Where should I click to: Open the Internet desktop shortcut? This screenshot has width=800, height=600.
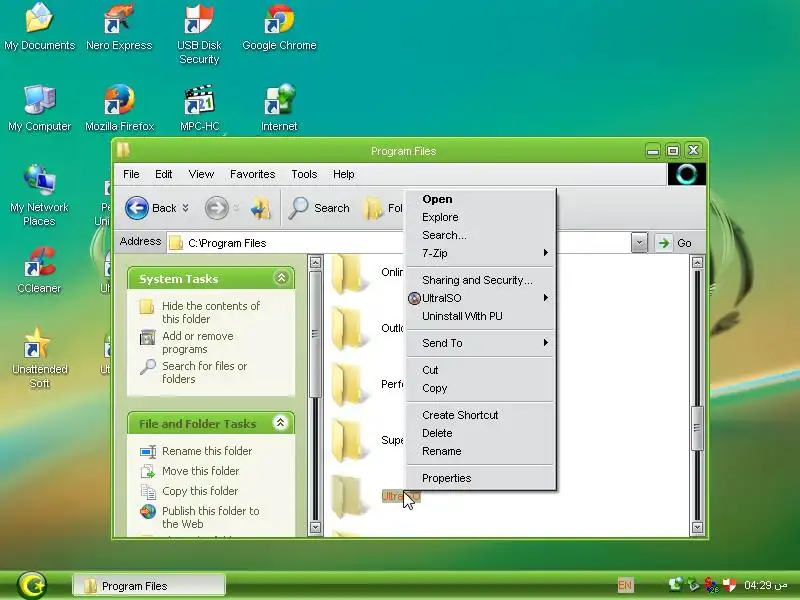[x=279, y=108]
